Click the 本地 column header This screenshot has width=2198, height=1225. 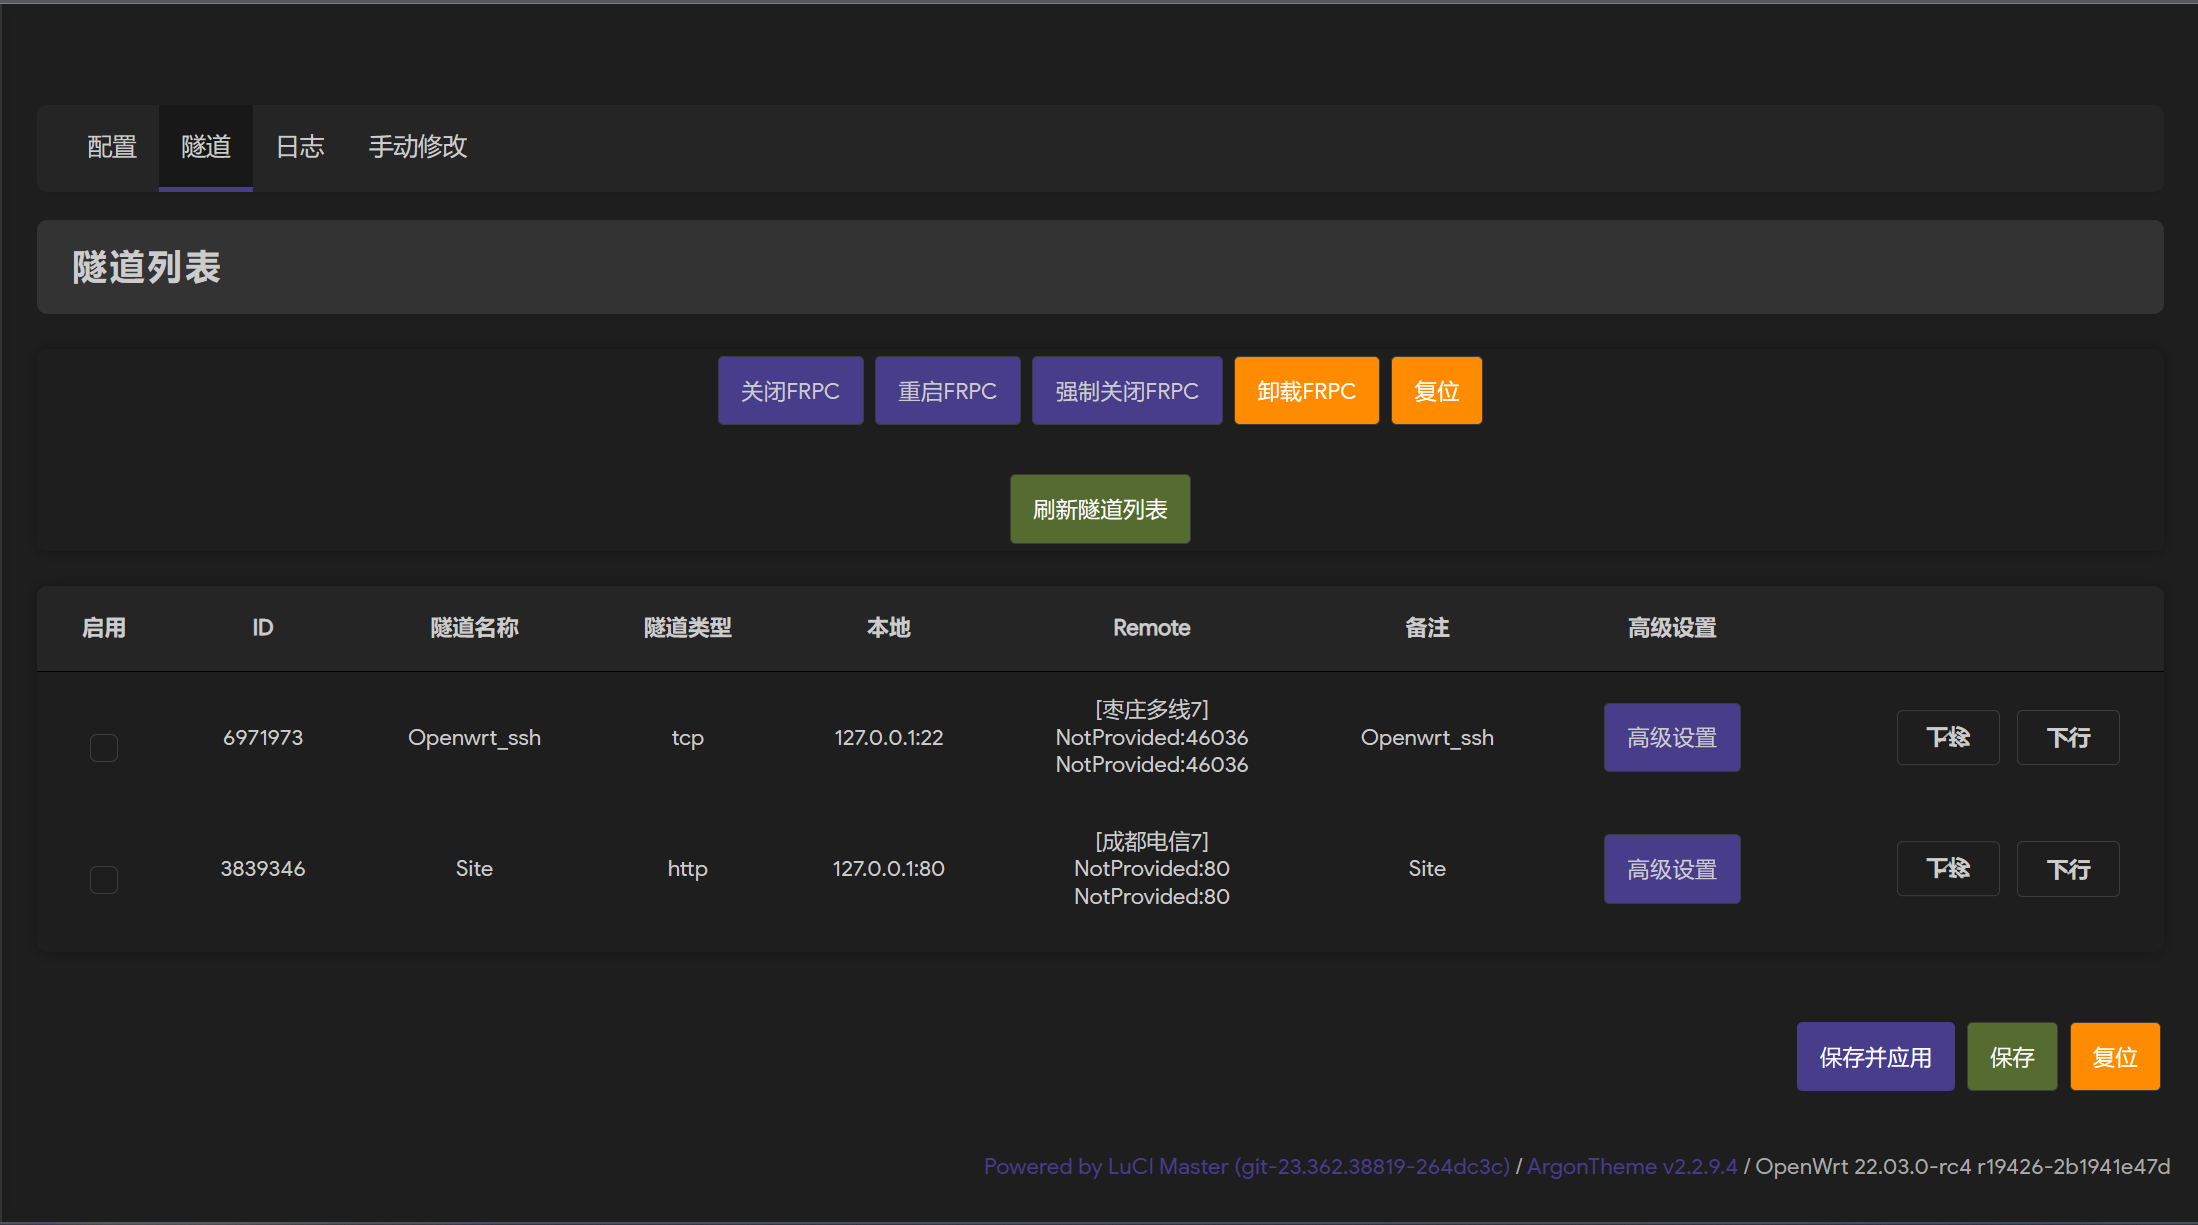point(889,628)
